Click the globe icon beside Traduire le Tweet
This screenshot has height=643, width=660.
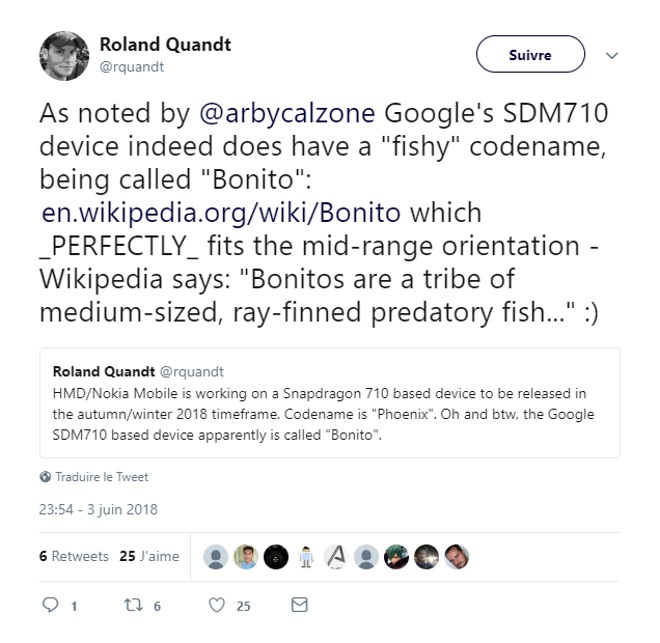(x=45, y=477)
